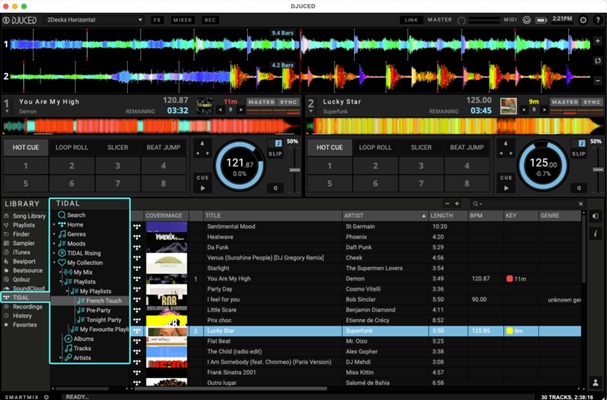607x400 pixels.
Task: Zoom out waveform with minus icon
Action: click(x=597, y=81)
